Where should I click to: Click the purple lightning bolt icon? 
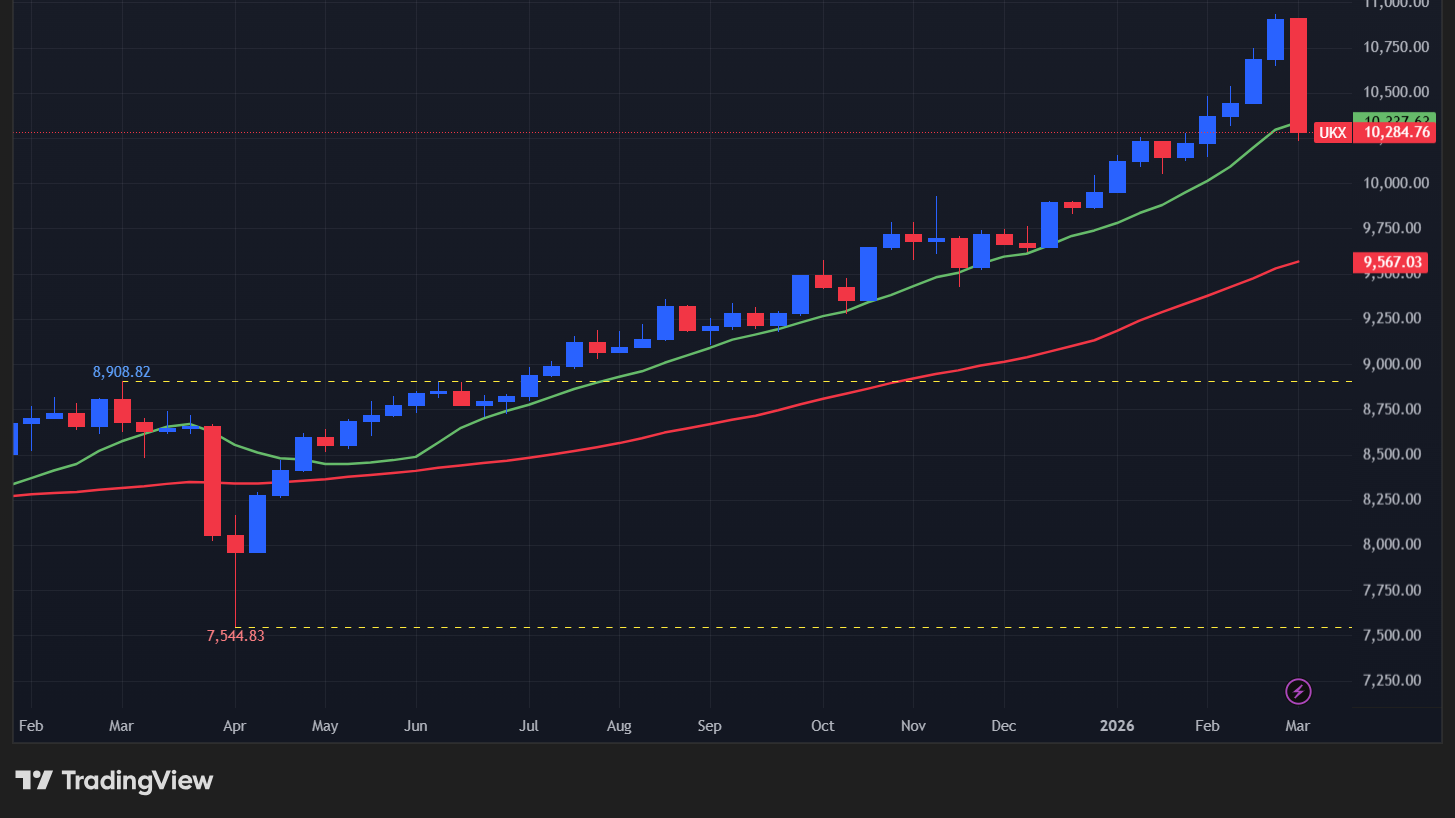coord(1297,691)
